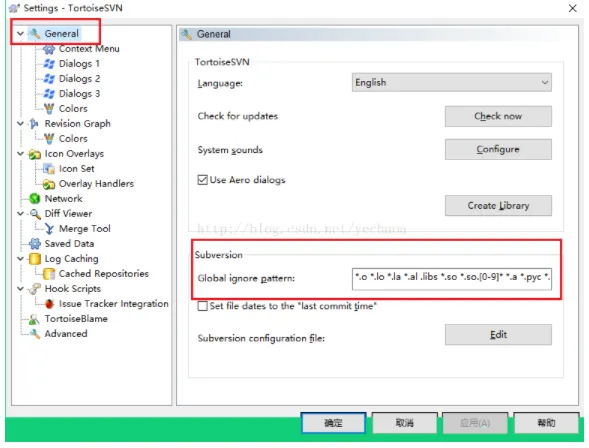Screen dimensions: 589x448
Task: Click the TortoiseBlame icon
Action: [x=34, y=319]
